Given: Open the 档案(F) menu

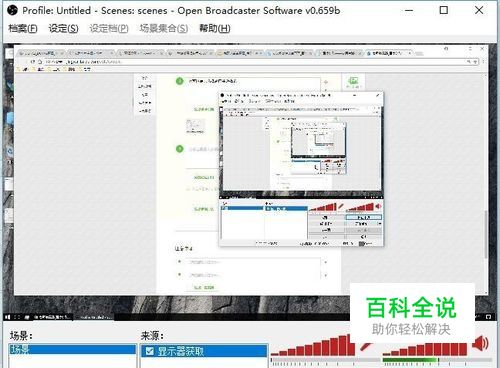Looking at the screenshot, I should [23, 29].
